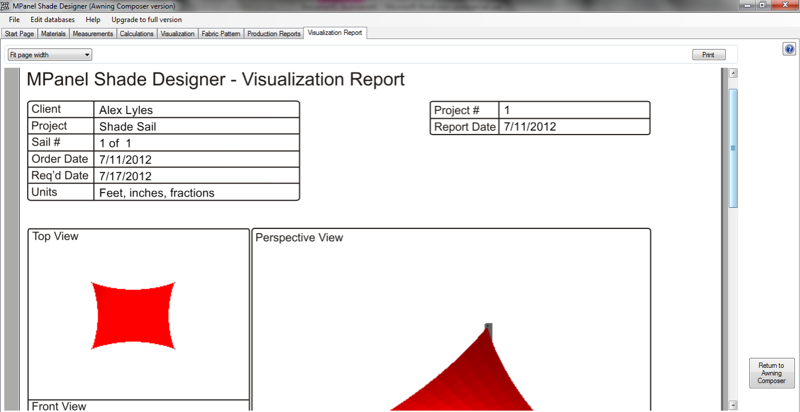The width and height of the screenshot is (800, 412).
Task: Click the MPanel app icon in title bar
Action: [6, 6]
